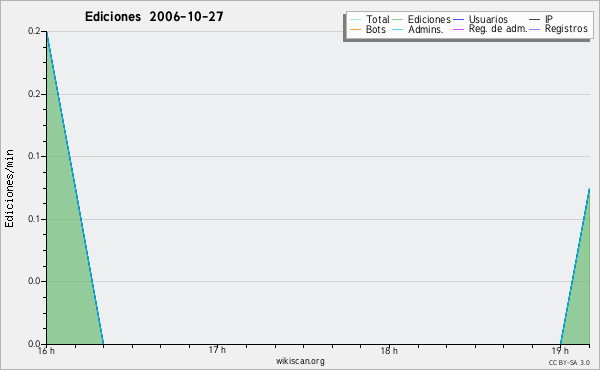Click the blue Usuarios legend line swatch

point(458,20)
